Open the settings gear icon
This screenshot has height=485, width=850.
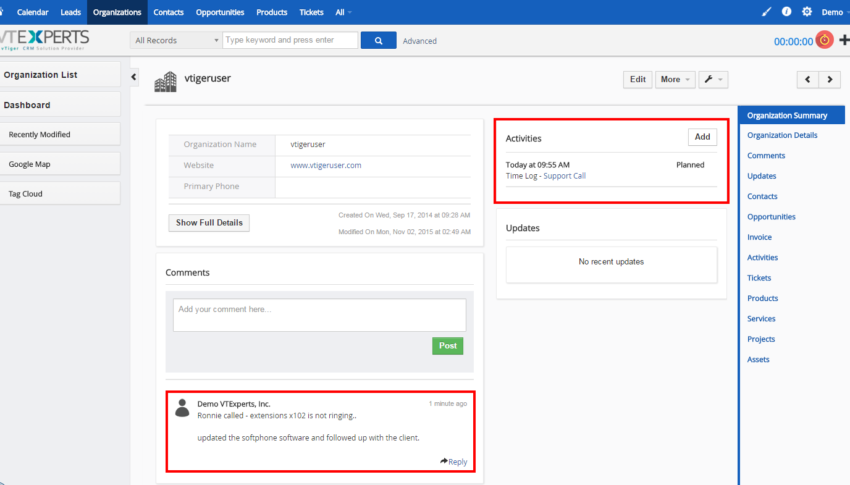(807, 12)
